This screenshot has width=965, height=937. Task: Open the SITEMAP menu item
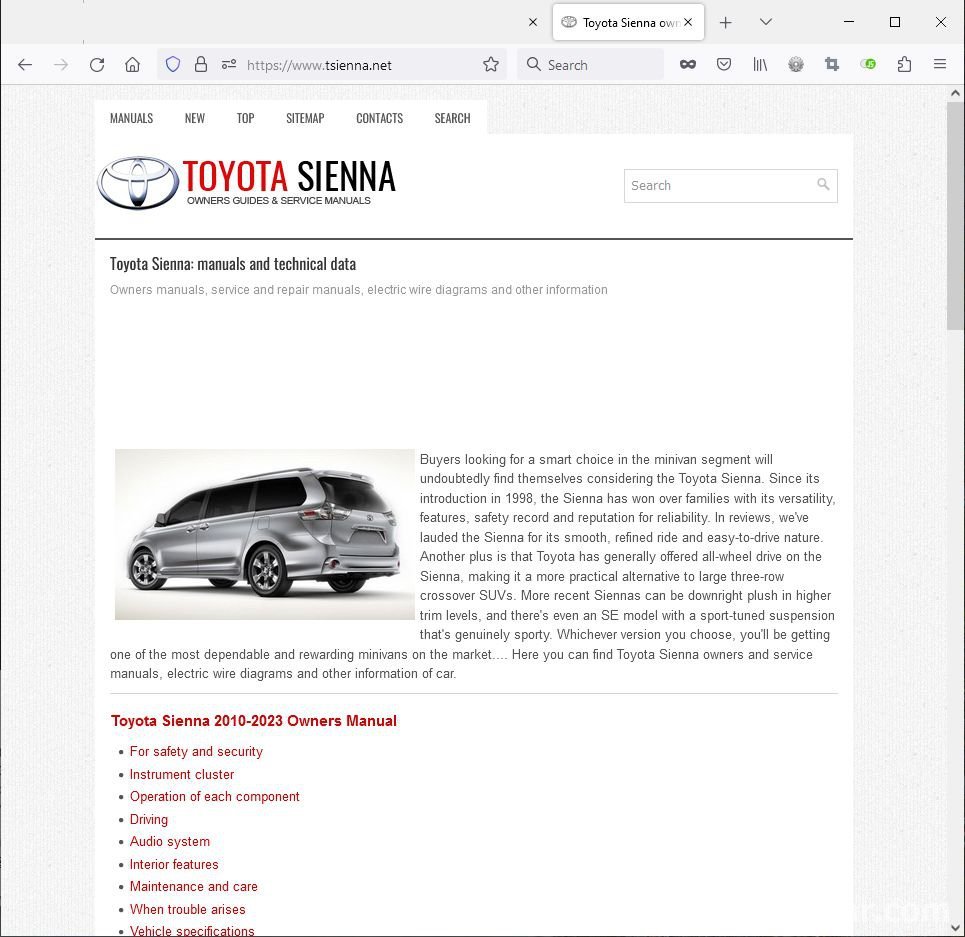[305, 118]
